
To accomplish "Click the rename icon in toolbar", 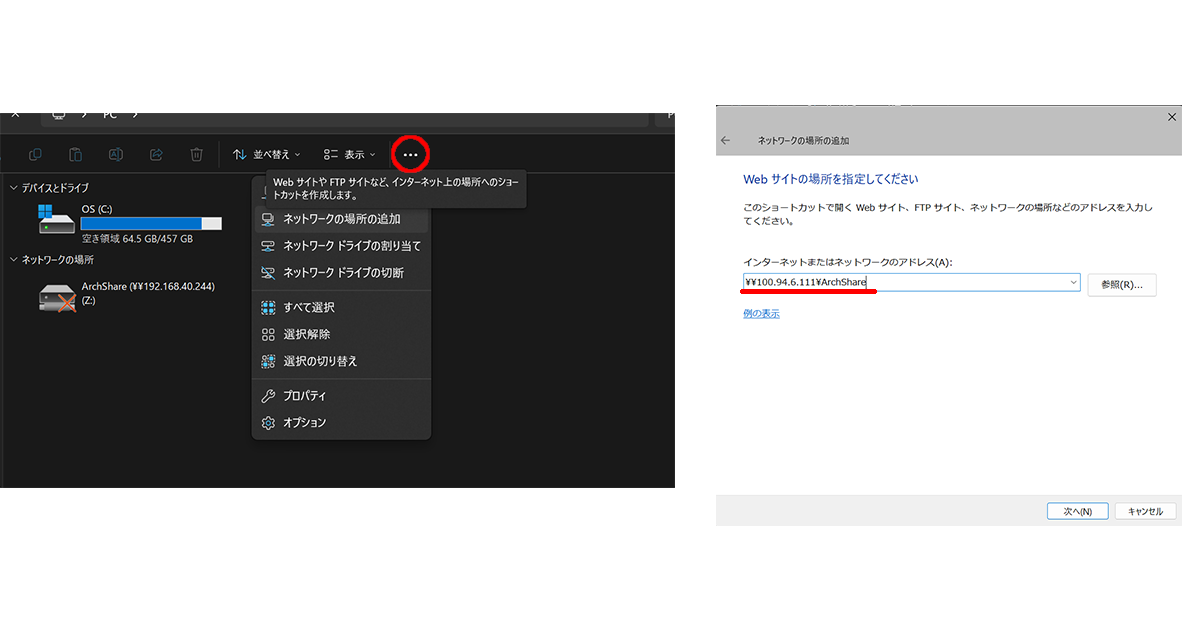I will (x=116, y=154).
